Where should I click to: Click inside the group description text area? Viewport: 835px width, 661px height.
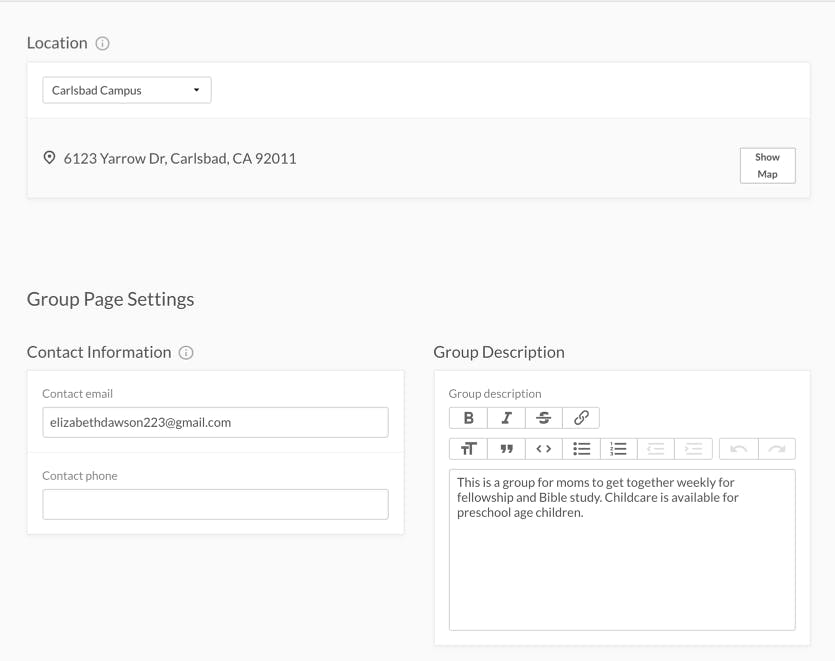click(622, 550)
